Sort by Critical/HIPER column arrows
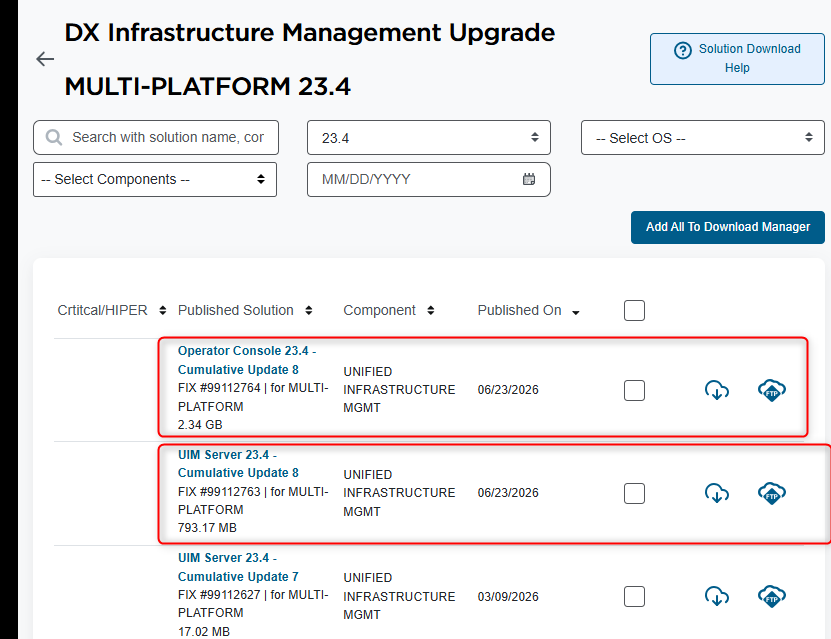Viewport: 831px width, 639px height. (x=163, y=310)
